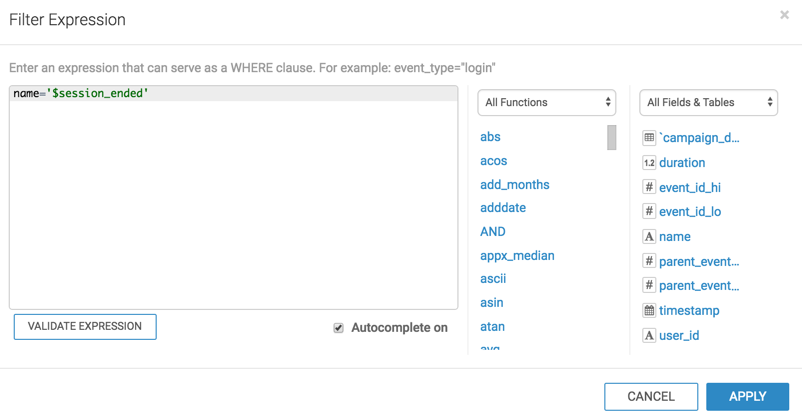Apply the filter expression

747,396
